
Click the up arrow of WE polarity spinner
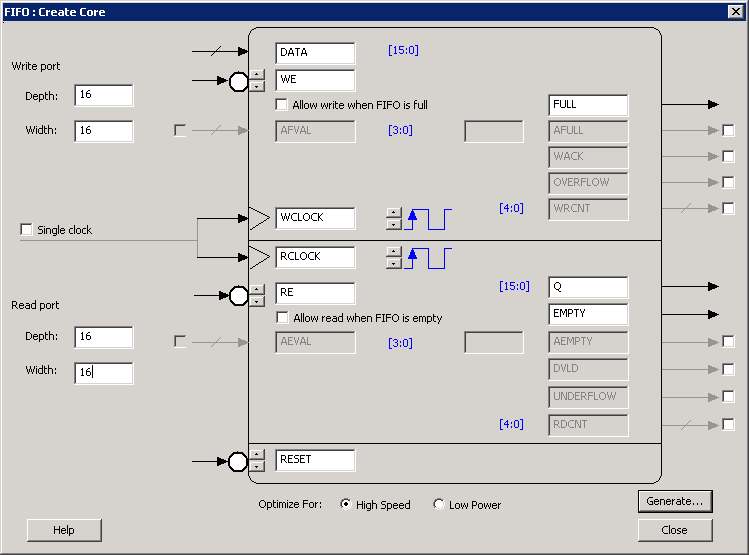pos(257,75)
